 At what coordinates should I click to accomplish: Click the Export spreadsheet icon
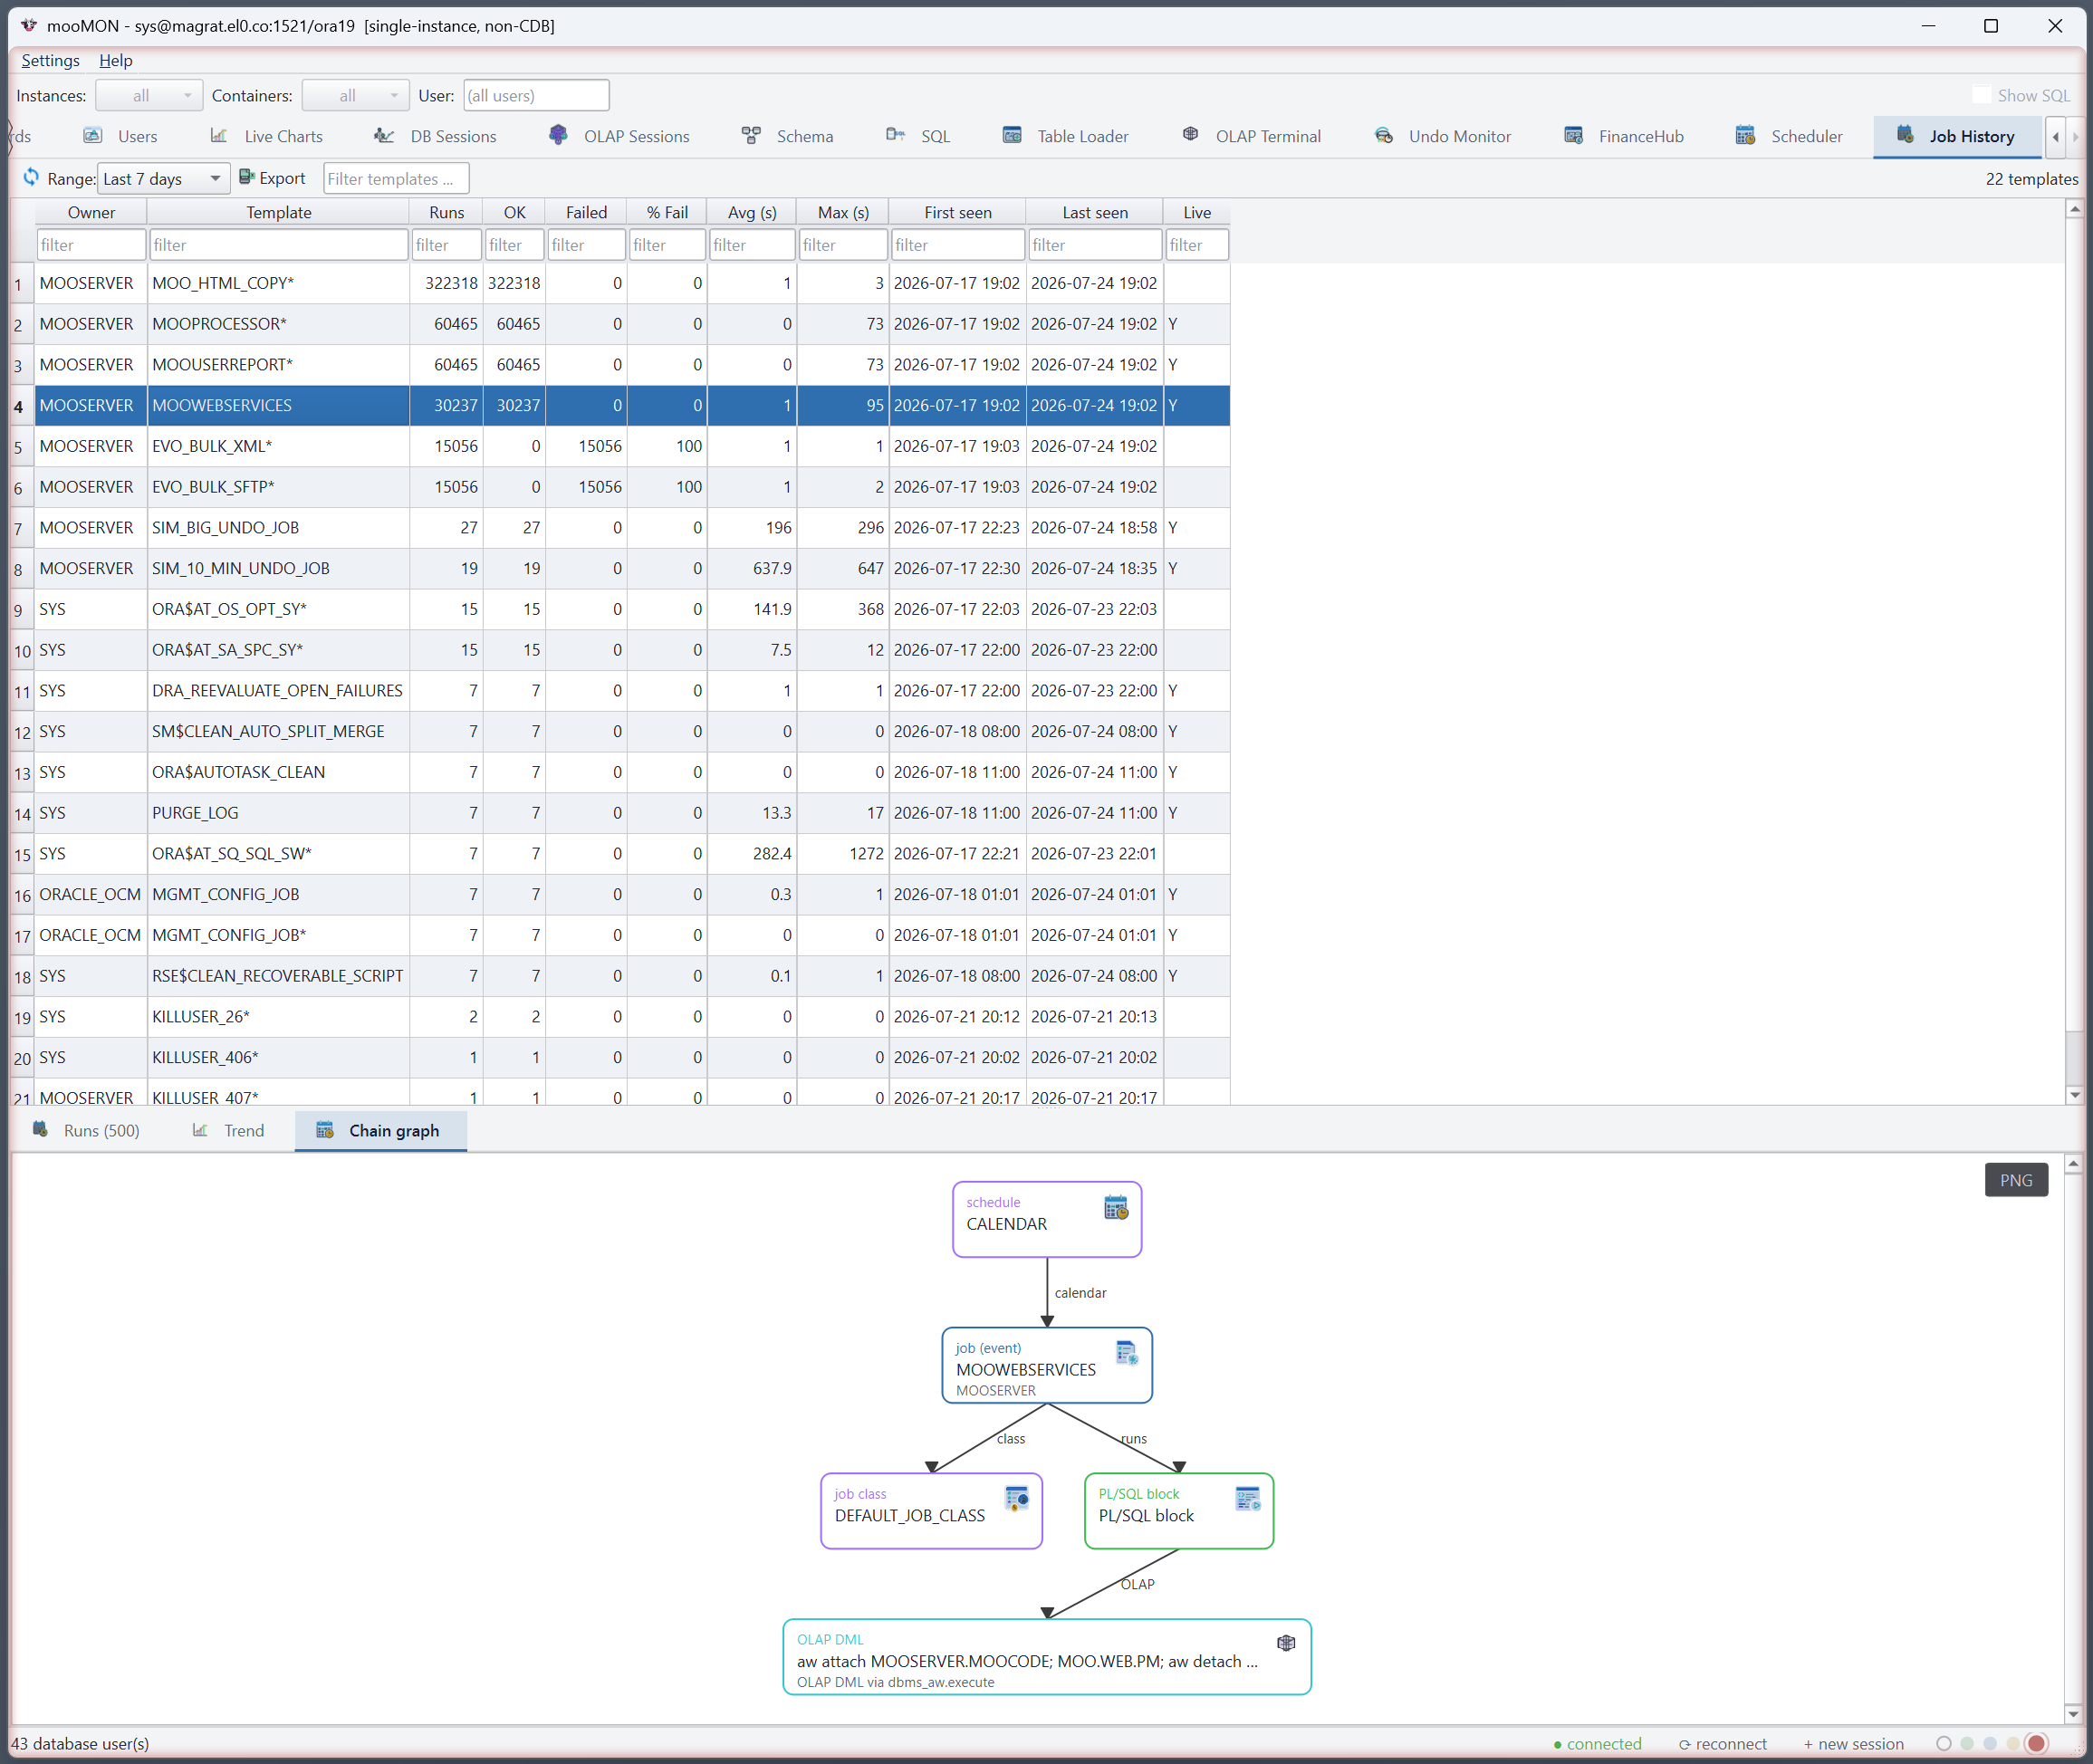click(246, 177)
